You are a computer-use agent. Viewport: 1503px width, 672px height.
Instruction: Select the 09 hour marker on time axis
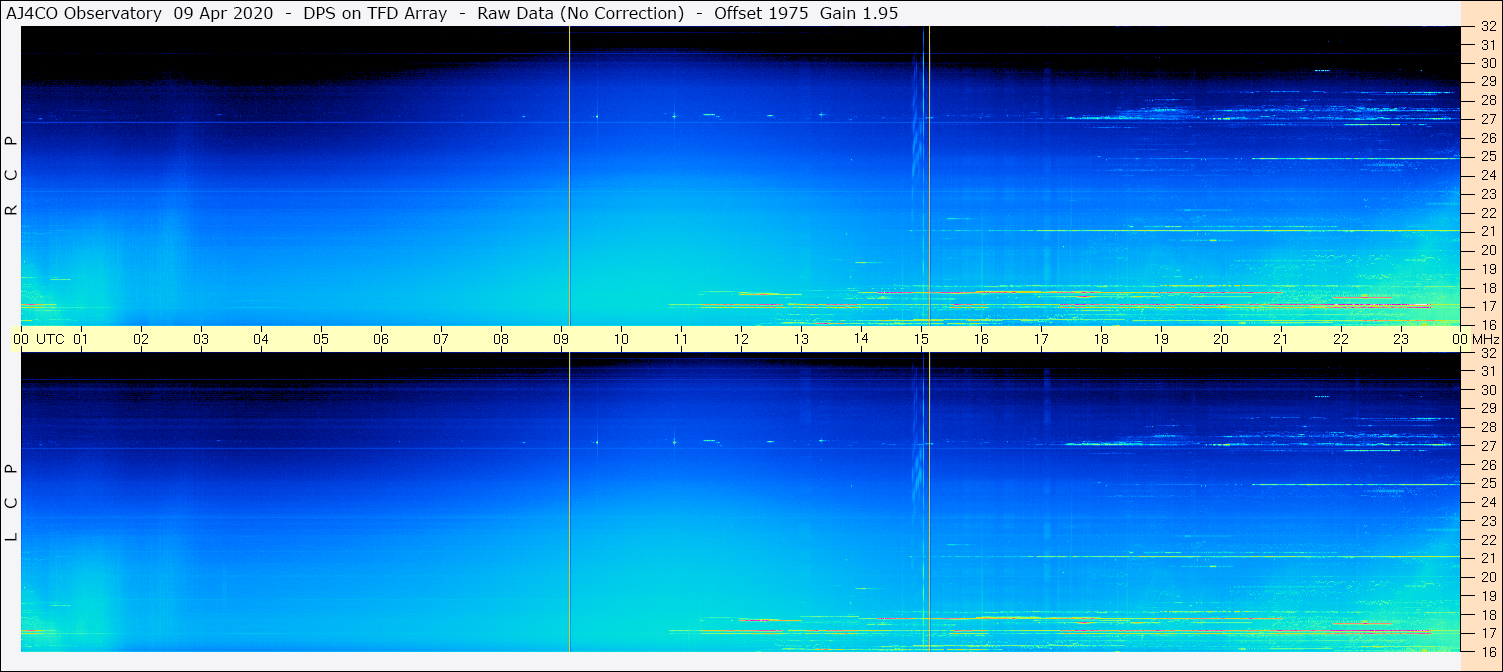[x=561, y=339]
